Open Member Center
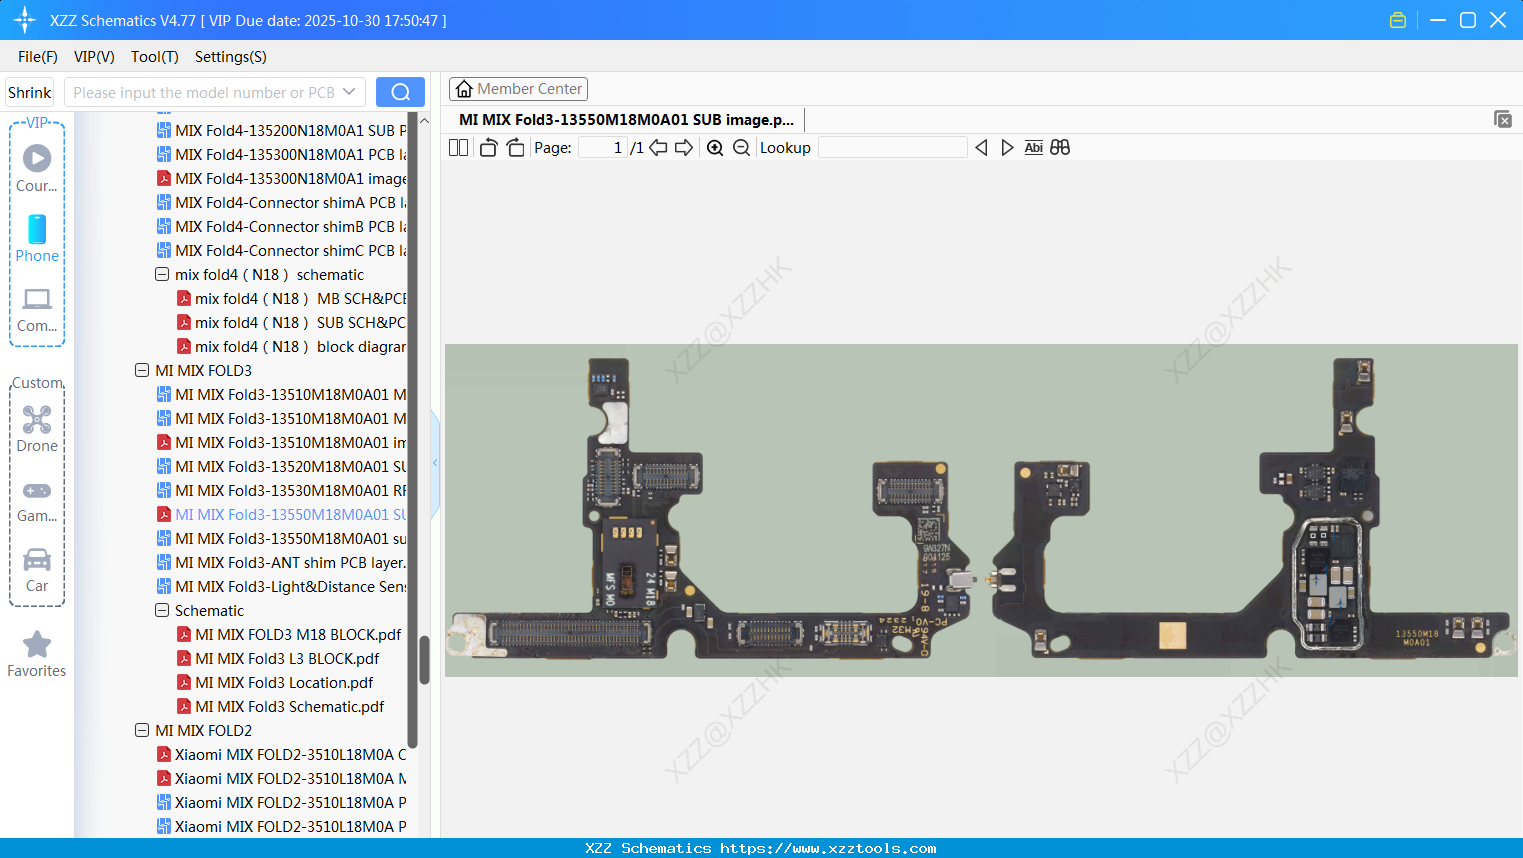Viewport: 1523px width, 858px height. 518,89
